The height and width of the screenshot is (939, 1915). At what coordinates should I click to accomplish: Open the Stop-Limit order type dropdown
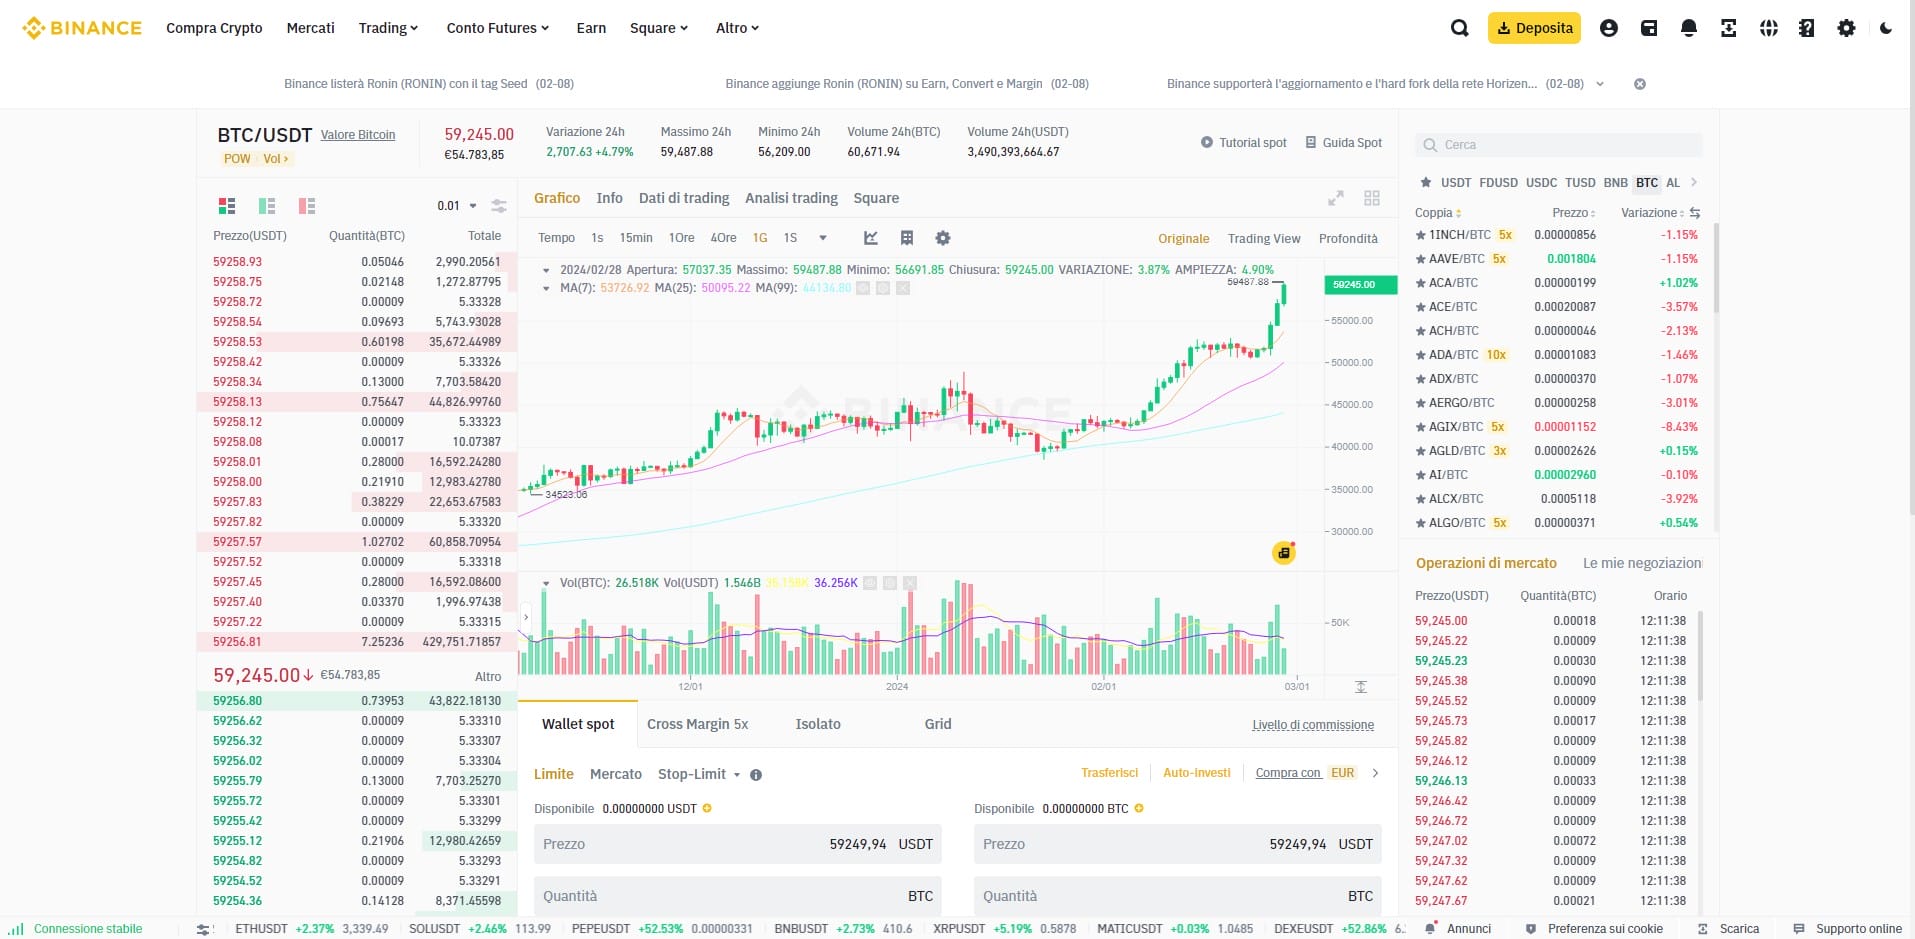pyautogui.click(x=699, y=774)
